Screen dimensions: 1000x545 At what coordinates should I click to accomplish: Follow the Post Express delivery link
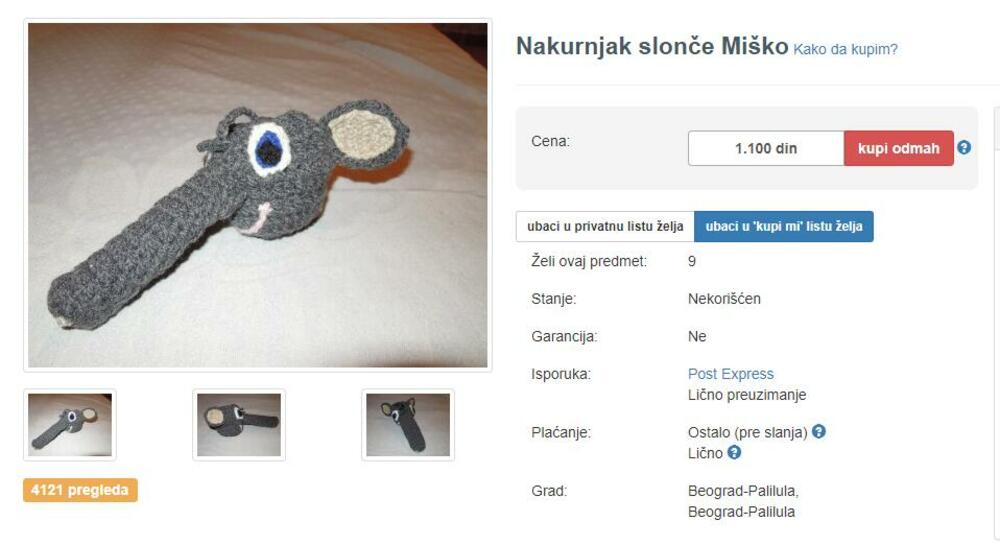tap(730, 374)
